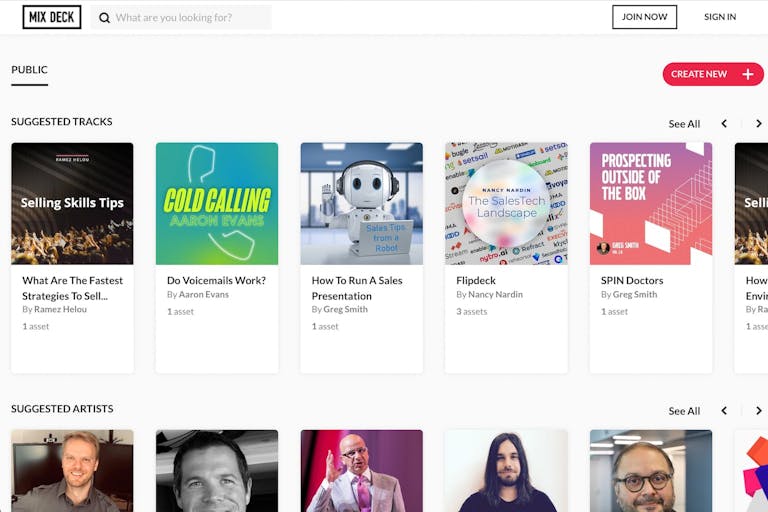This screenshot has width=768, height=512.
Task: Open artist photo of speaker with pink tie
Action: pyautogui.click(x=361, y=471)
